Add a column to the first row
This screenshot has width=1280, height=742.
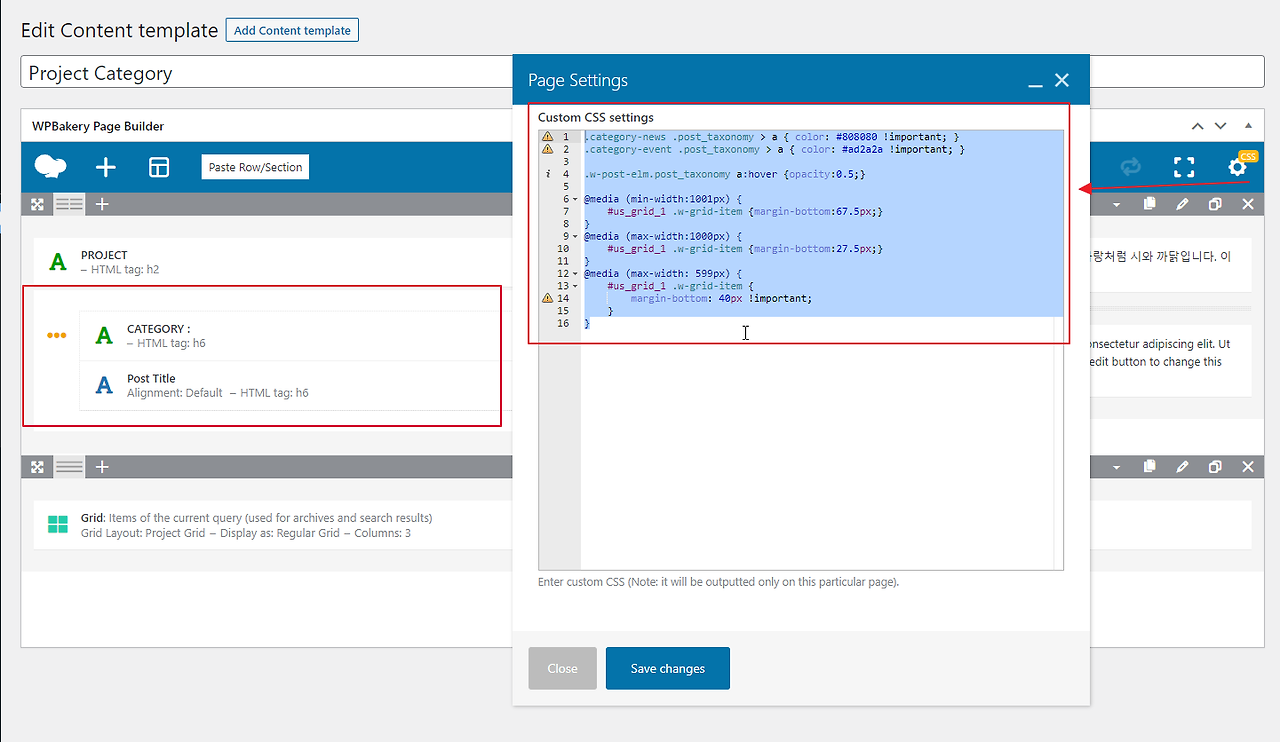coord(102,204)
